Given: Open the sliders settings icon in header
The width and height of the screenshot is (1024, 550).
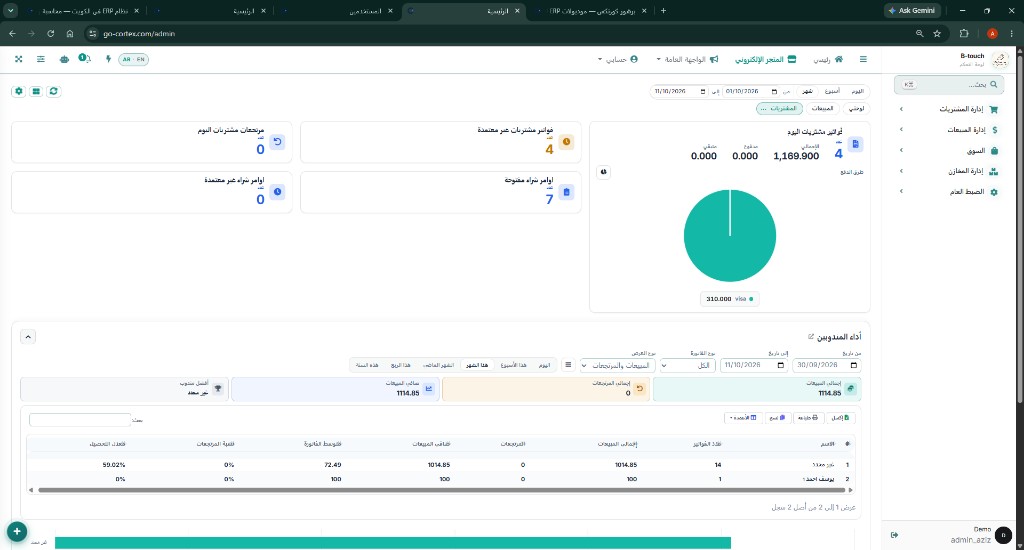Looking at the screenshot, I should (x=40, y=59).
